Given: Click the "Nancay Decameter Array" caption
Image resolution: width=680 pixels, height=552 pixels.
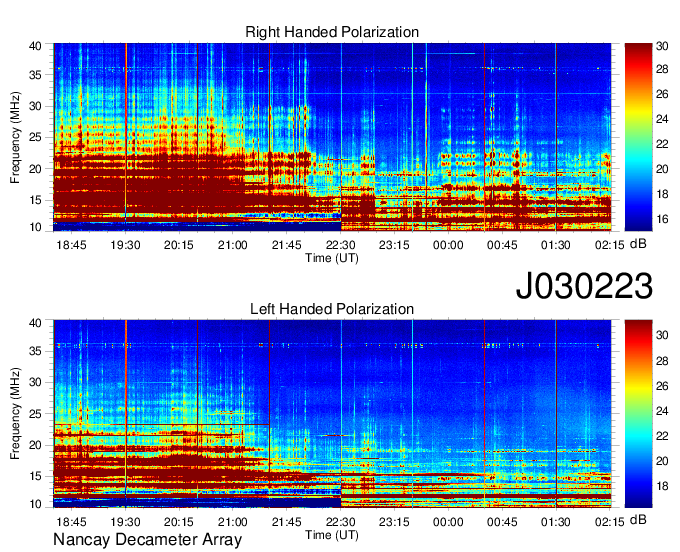Looking at the screenshot, I should [147, 540].
